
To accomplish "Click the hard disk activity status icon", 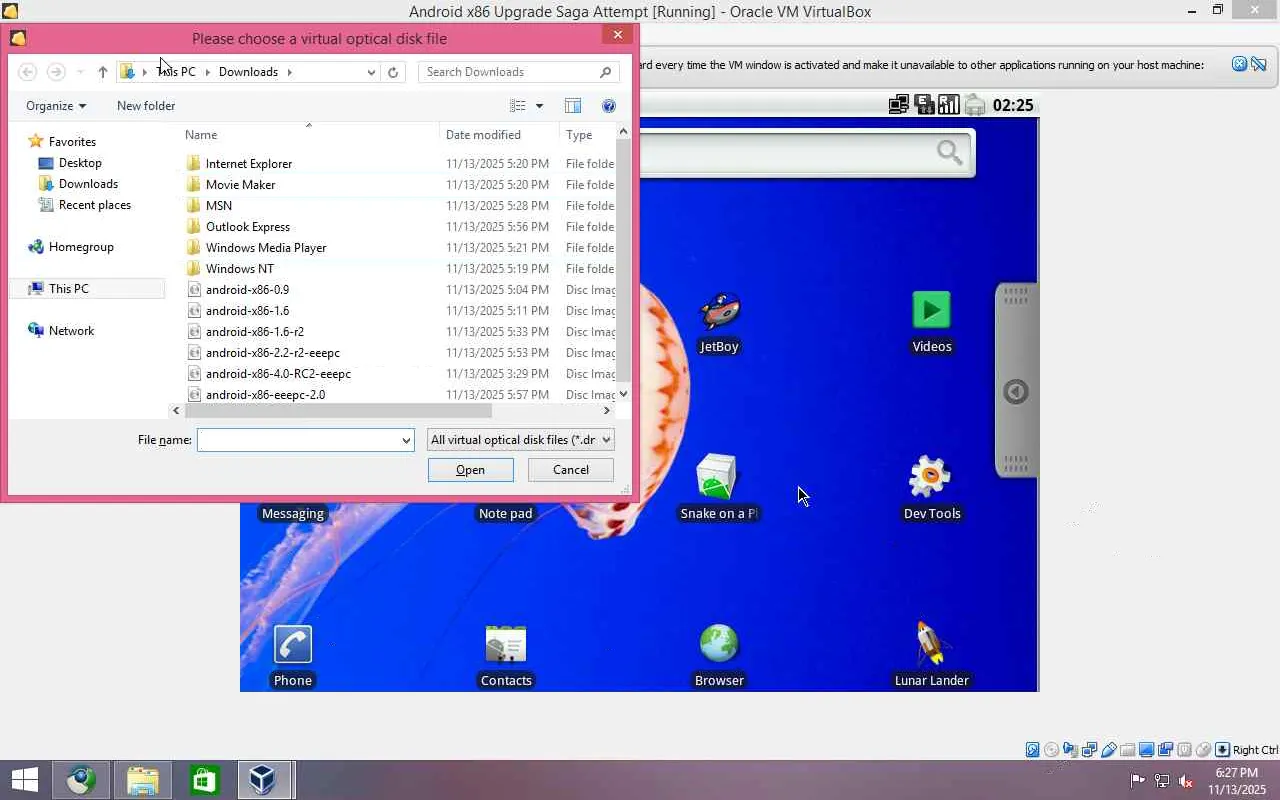I will [1032, 750].
